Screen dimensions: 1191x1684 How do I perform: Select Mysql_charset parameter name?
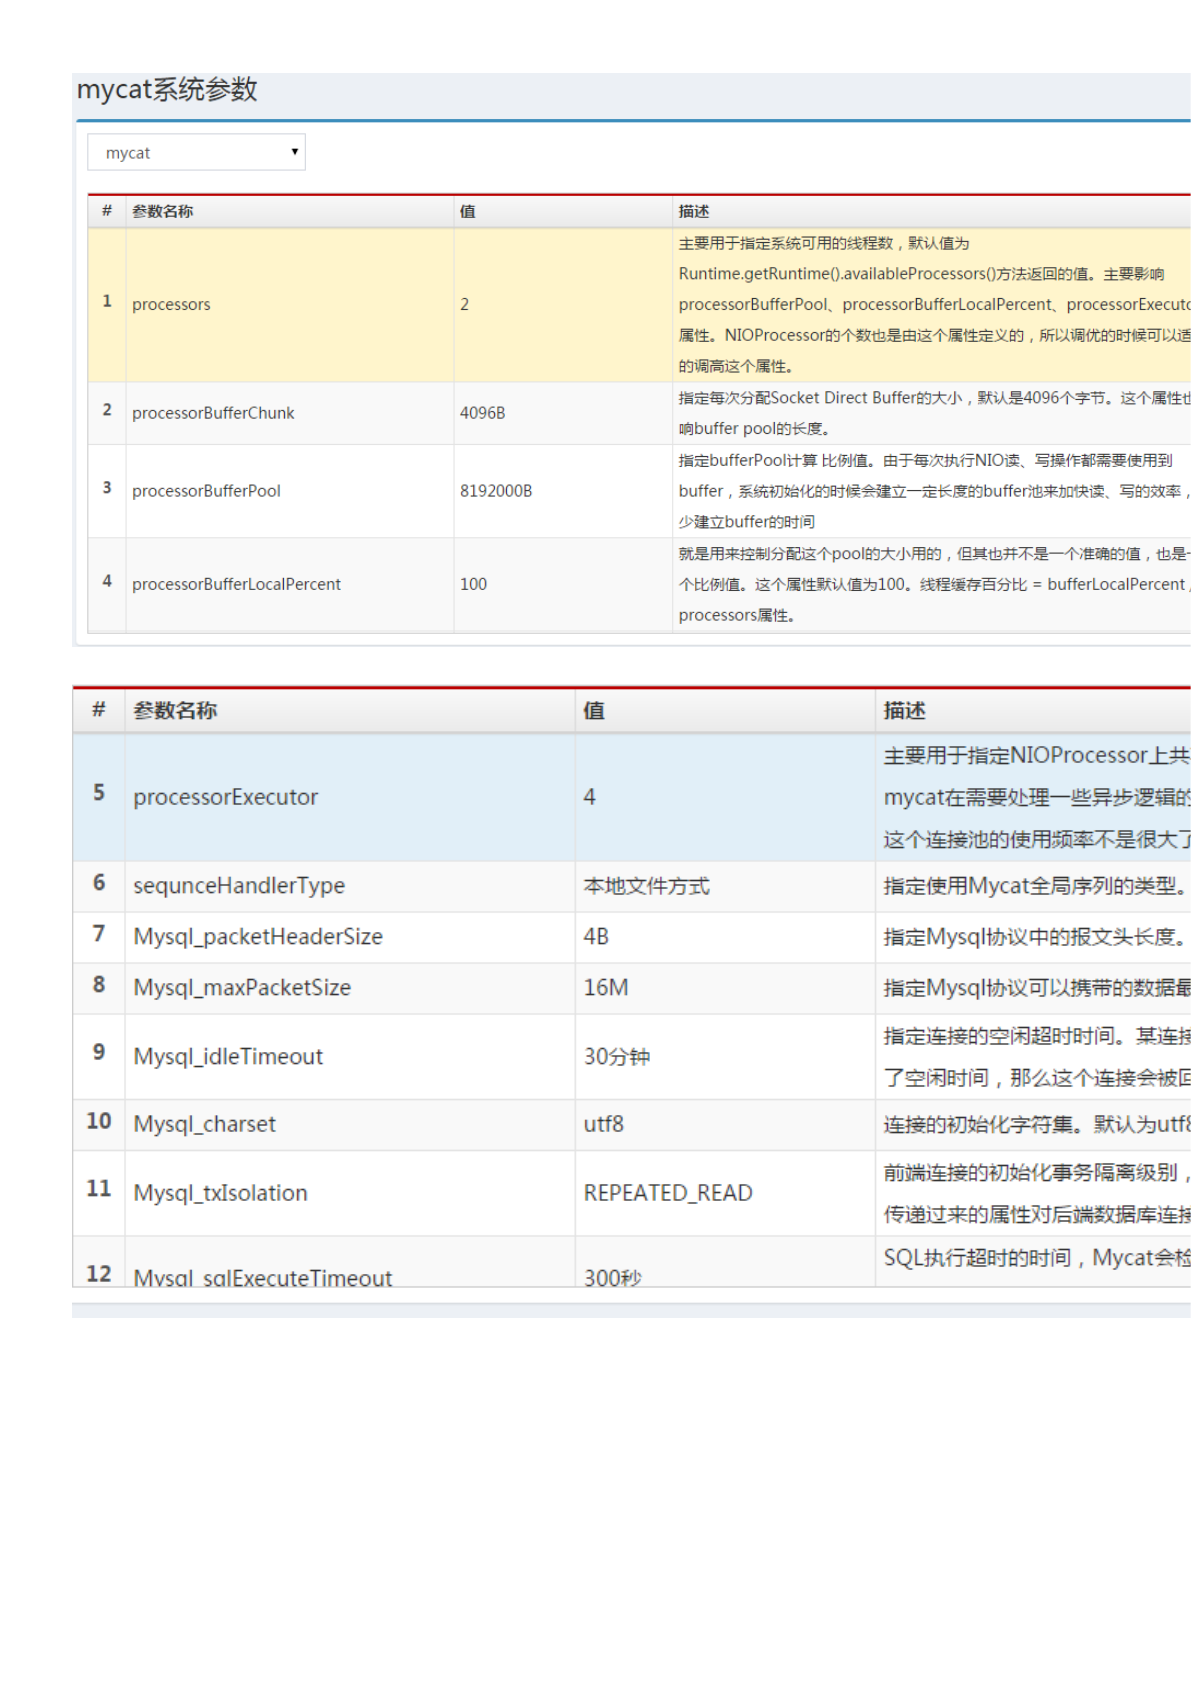click(204, 1125)
